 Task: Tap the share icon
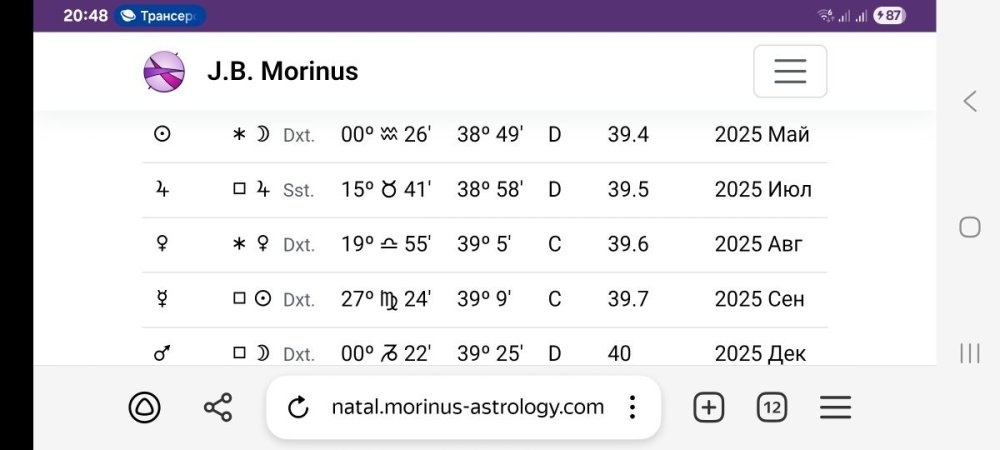pyautogui.click(x=218, y=407)
